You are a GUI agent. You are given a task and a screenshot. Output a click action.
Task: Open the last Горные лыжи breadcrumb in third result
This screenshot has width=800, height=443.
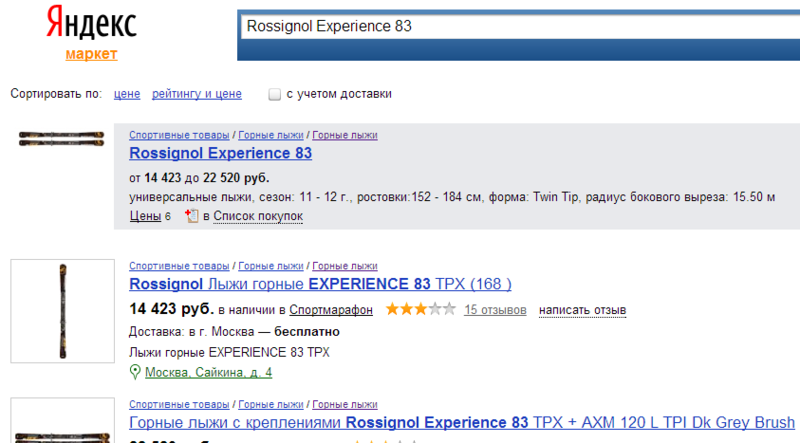345,404
